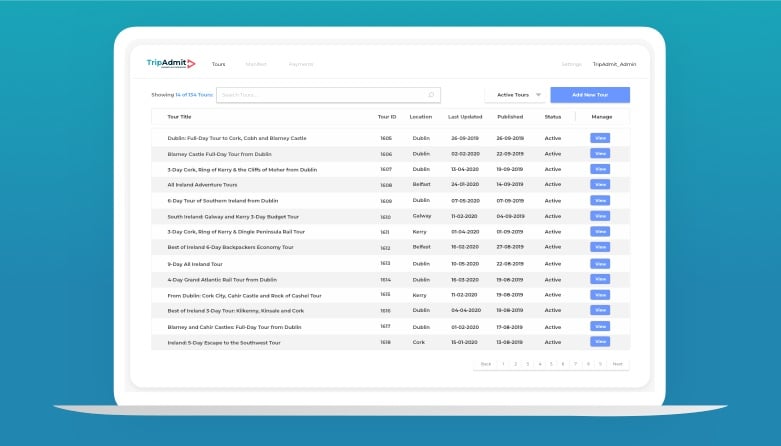The height and width of the screenshot is (446, 781).
Task: Click title 'Ireland: 5-Day Escape to the Southwest Tour'
Action: coord(224,343)
